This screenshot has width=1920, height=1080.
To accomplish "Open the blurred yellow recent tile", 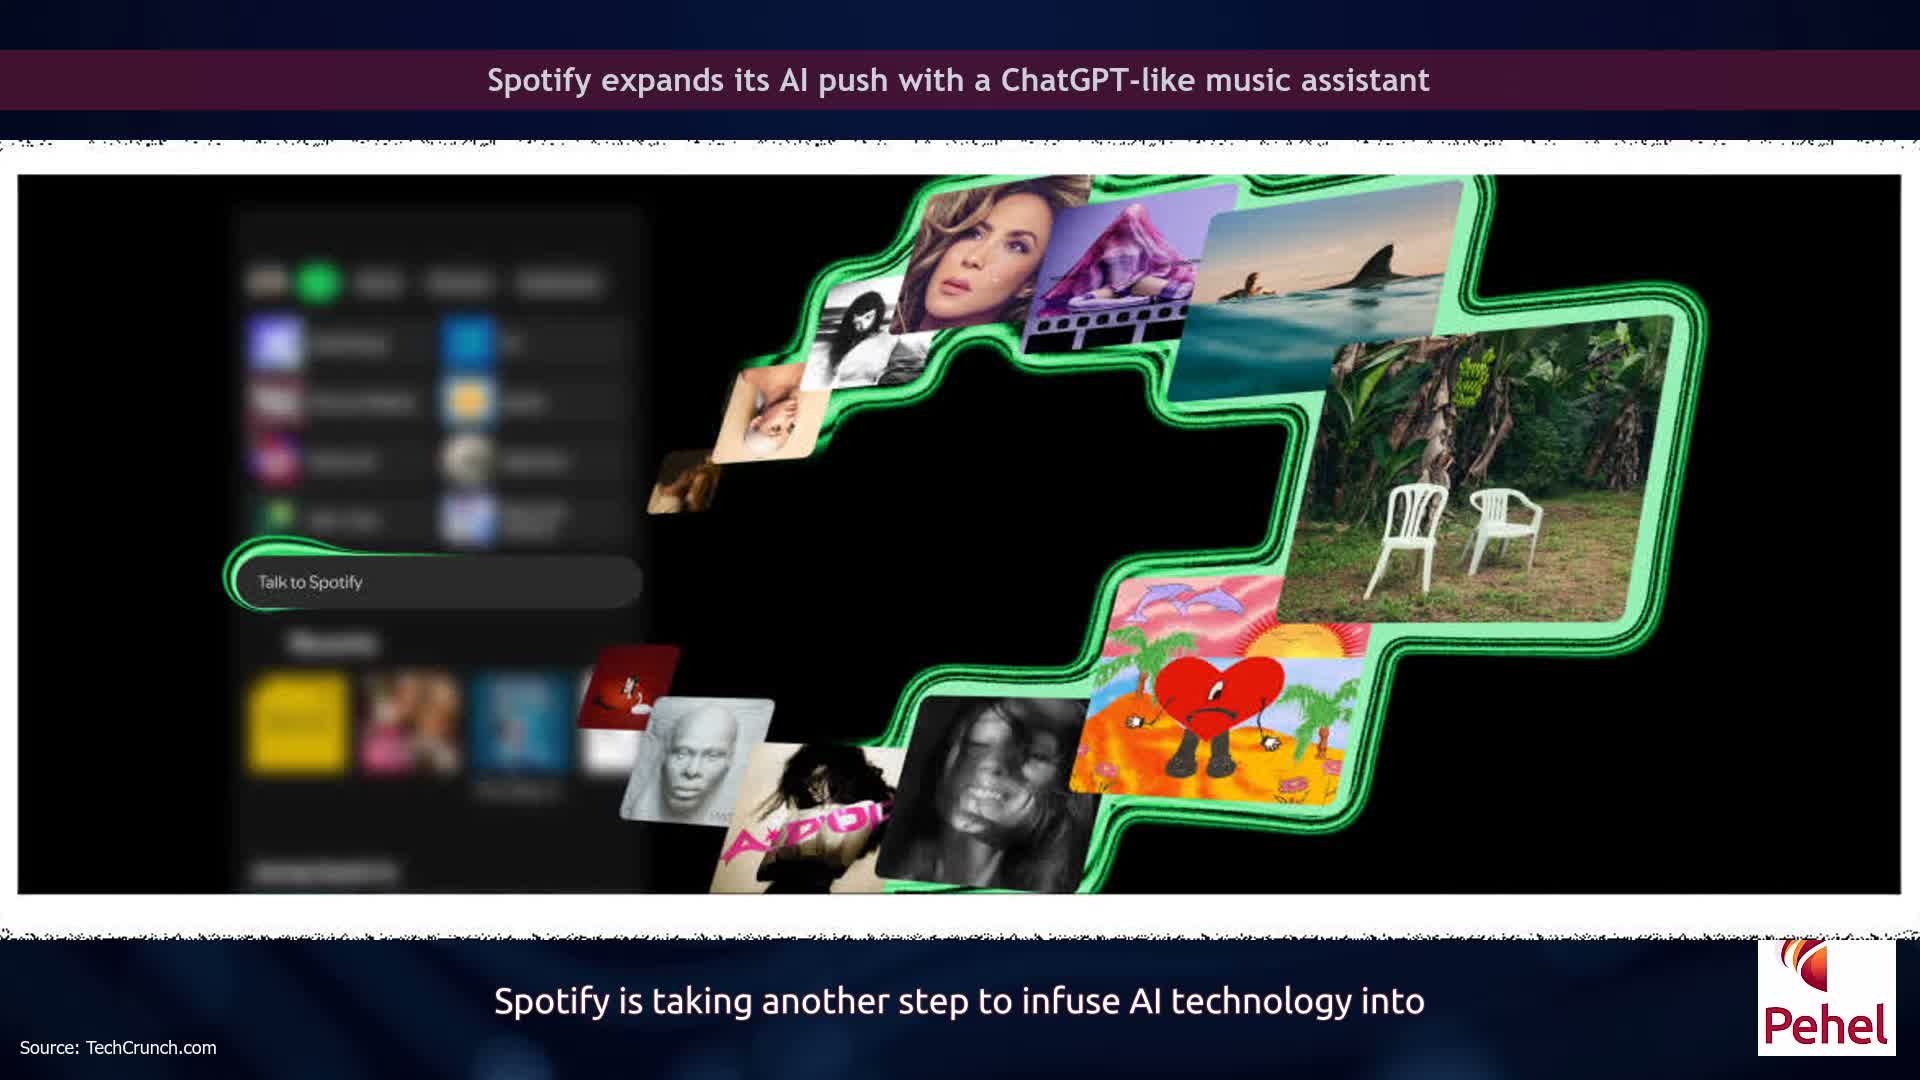I will tap(298, 724).
